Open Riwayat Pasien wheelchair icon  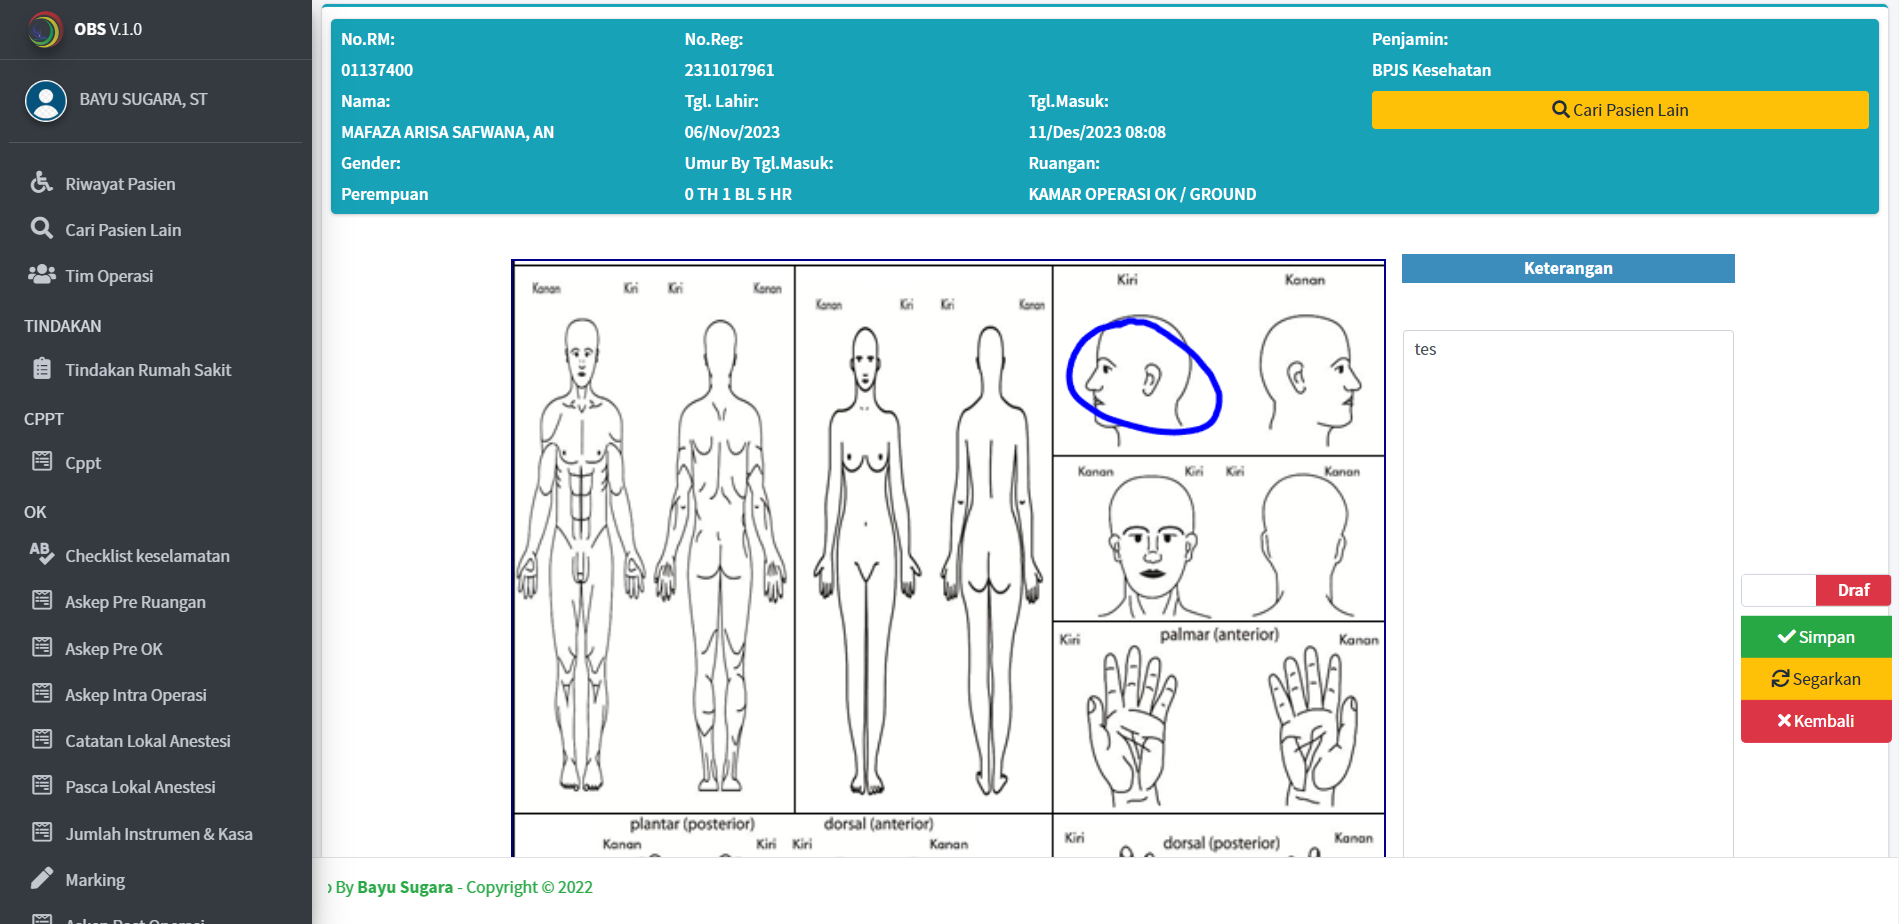[x=41, y=183]
